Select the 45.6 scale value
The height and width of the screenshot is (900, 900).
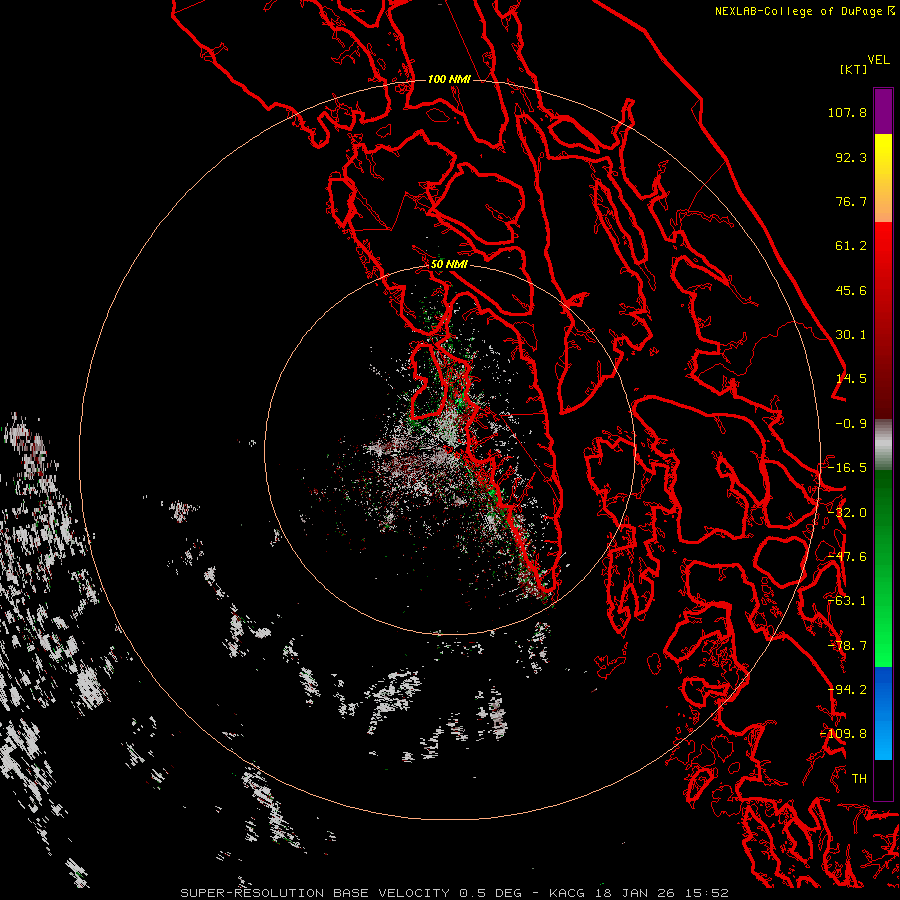coord(851,290)
